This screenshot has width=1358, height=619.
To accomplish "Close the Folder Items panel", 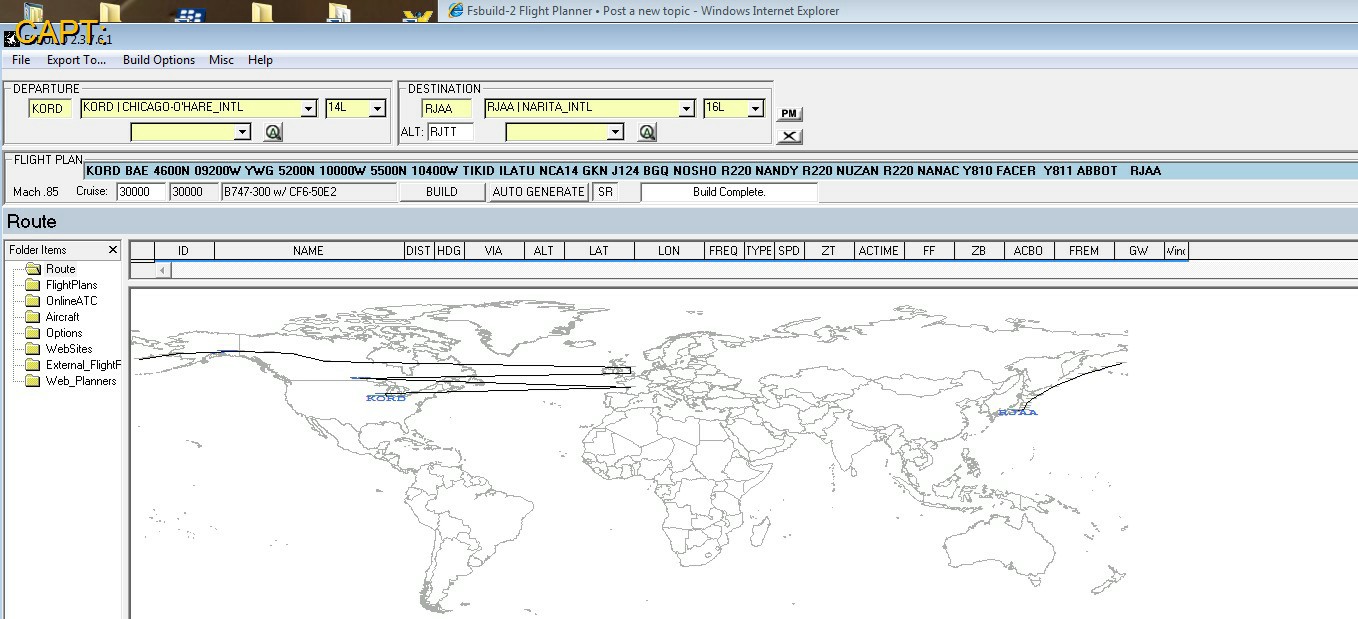I will pos(112,250).
